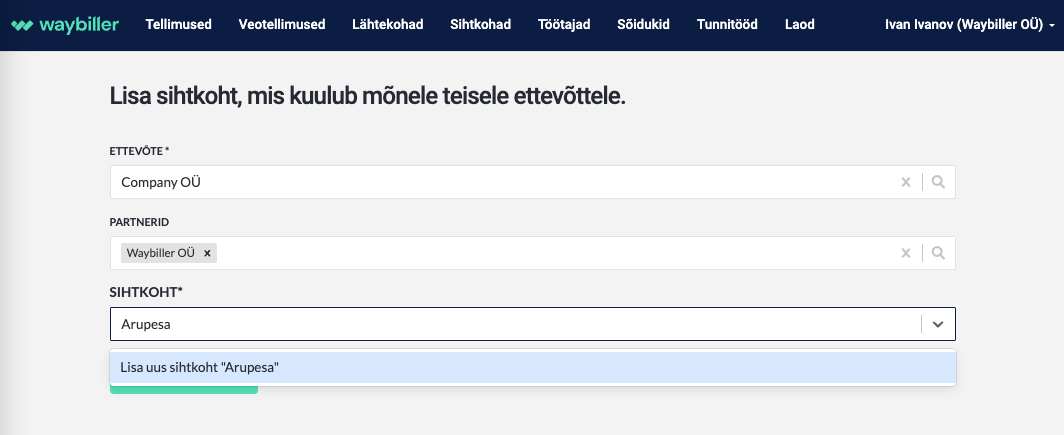Screen dimensions: 1064x435
Task: Open the Ivan Ivanov user menu
Action: [x=970, y=24]
